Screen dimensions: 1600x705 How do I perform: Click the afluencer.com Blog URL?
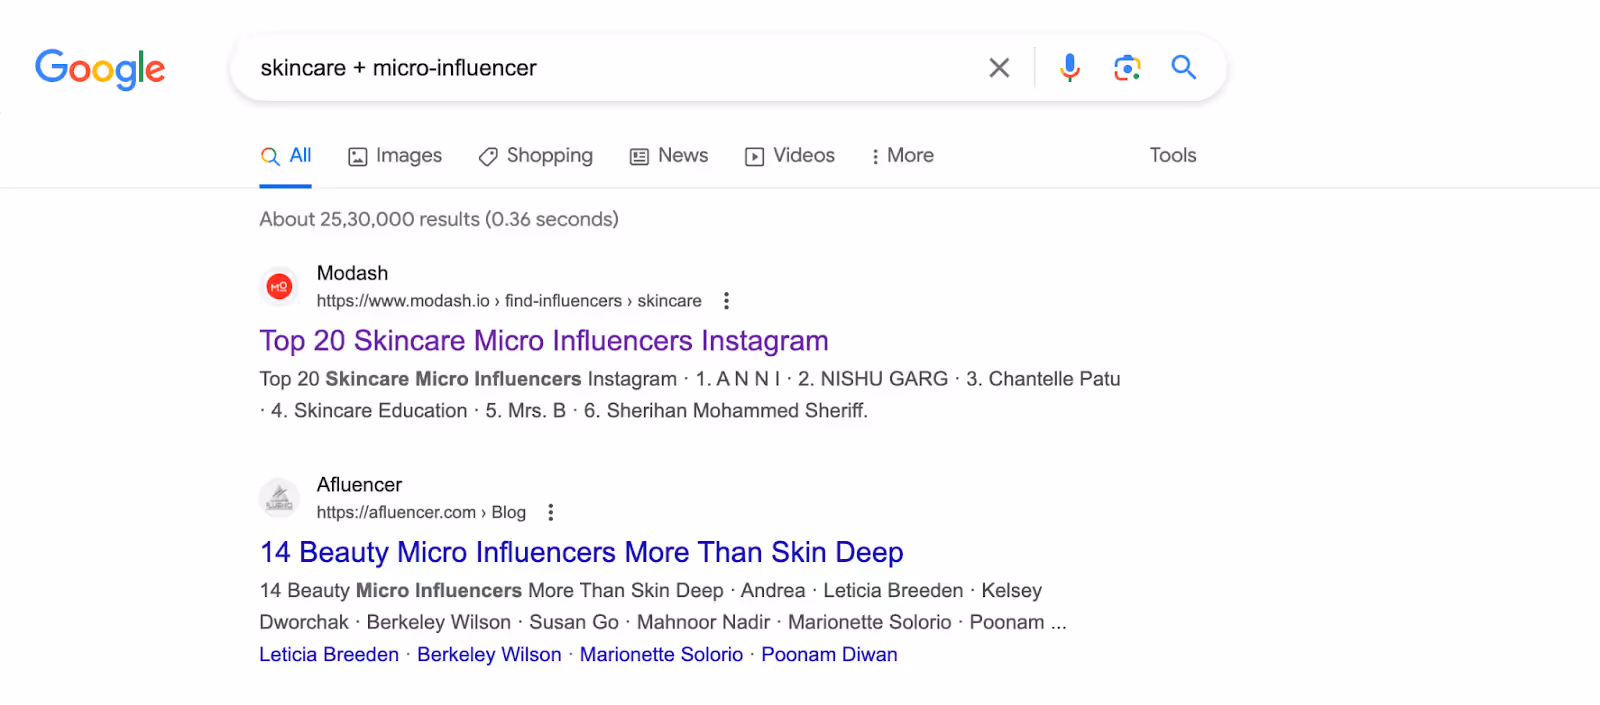(421, 512)
